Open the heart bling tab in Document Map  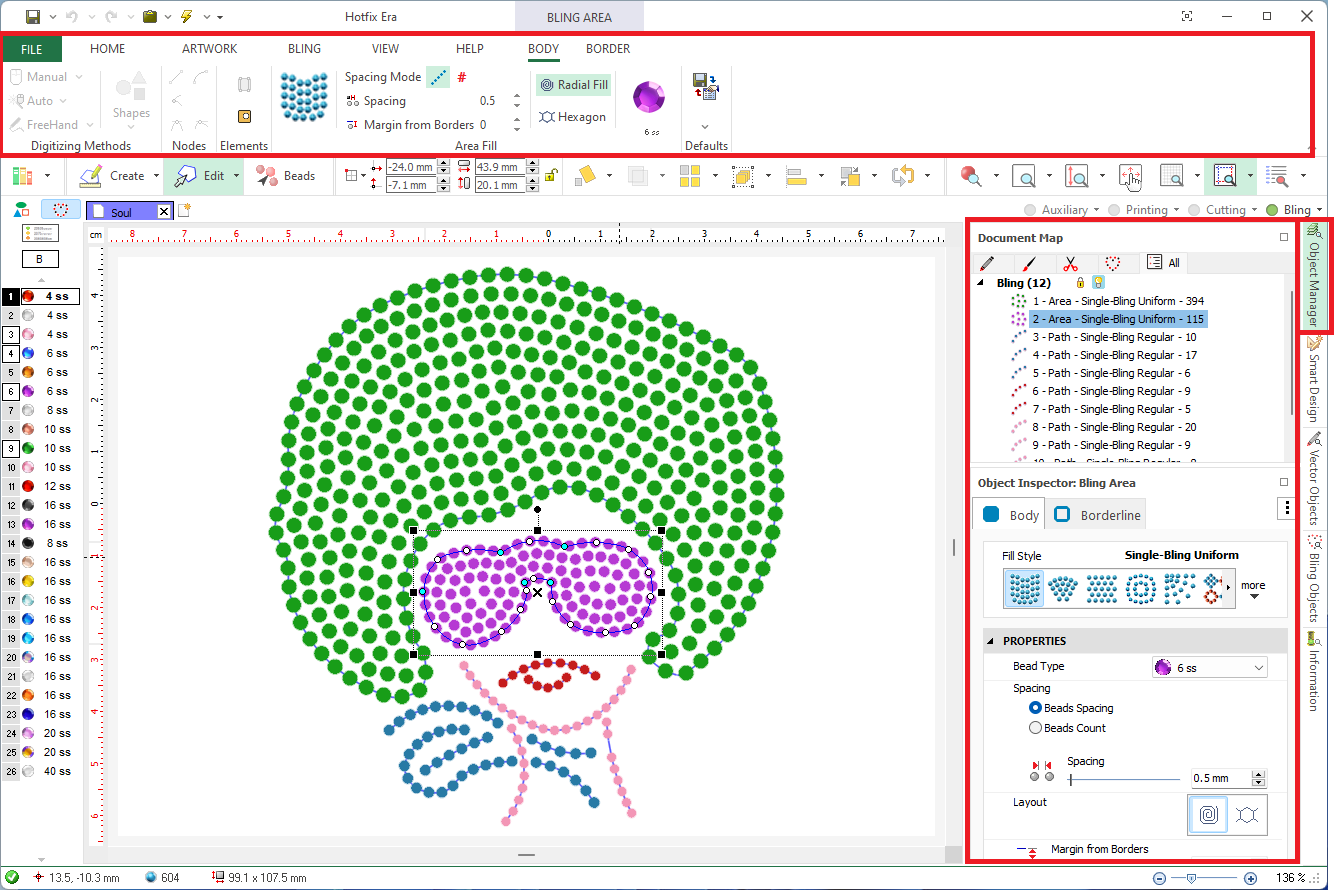click(1112, 263)
